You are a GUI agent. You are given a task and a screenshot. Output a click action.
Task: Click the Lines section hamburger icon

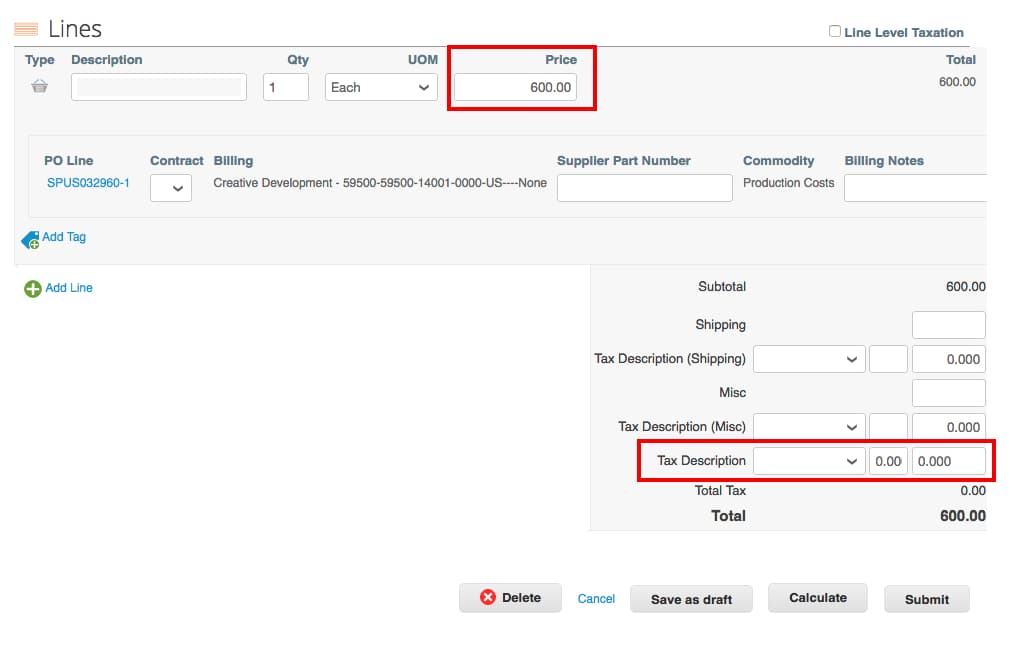(x=25, y=28)
